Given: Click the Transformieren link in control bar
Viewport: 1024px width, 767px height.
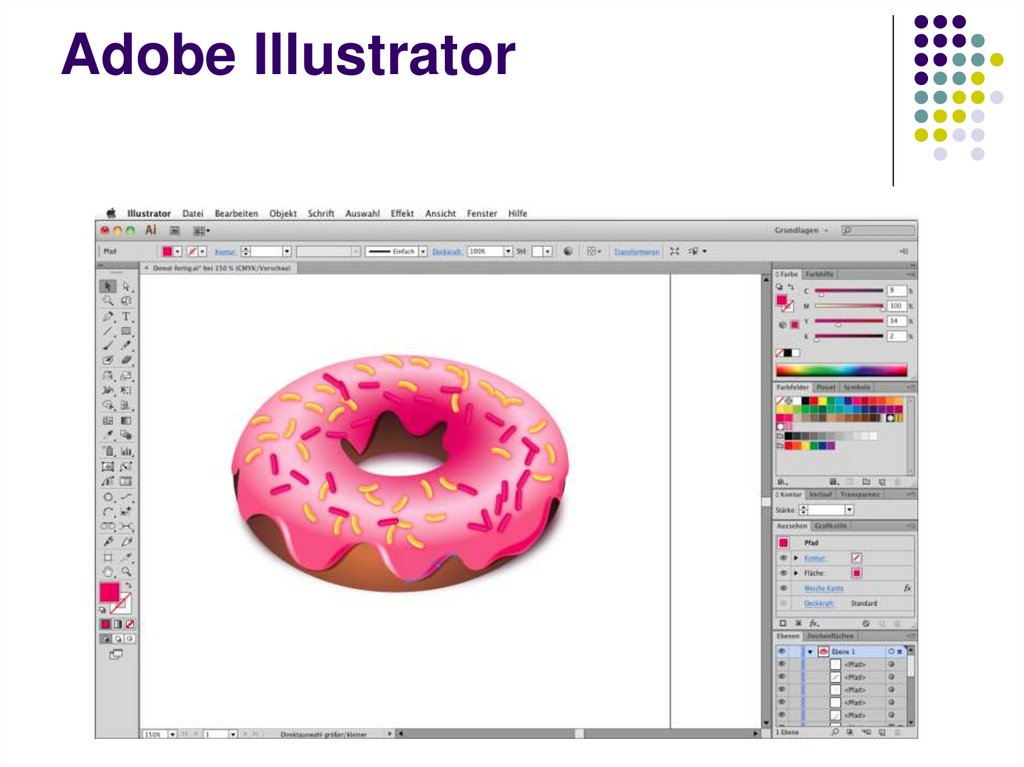Looking at the screenshot, I should (636, 252).
